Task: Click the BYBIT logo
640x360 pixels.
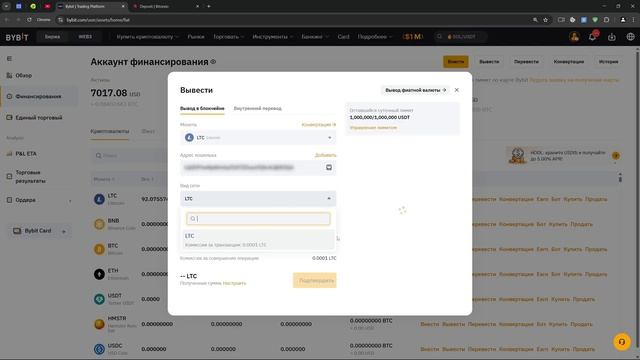Action: tap(17, 37)
